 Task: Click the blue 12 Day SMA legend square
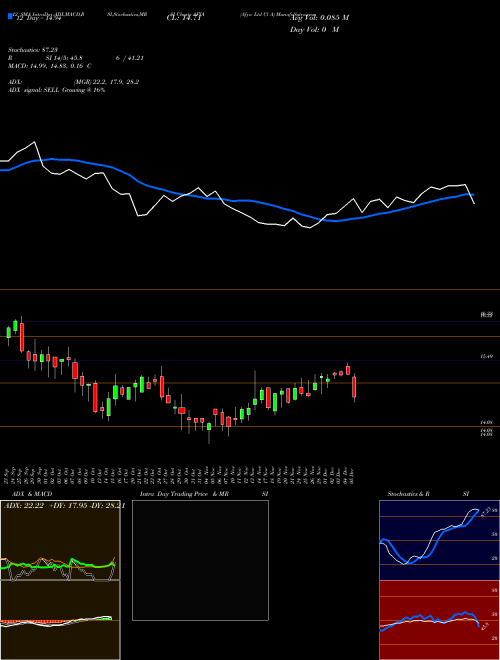point(10,16)
